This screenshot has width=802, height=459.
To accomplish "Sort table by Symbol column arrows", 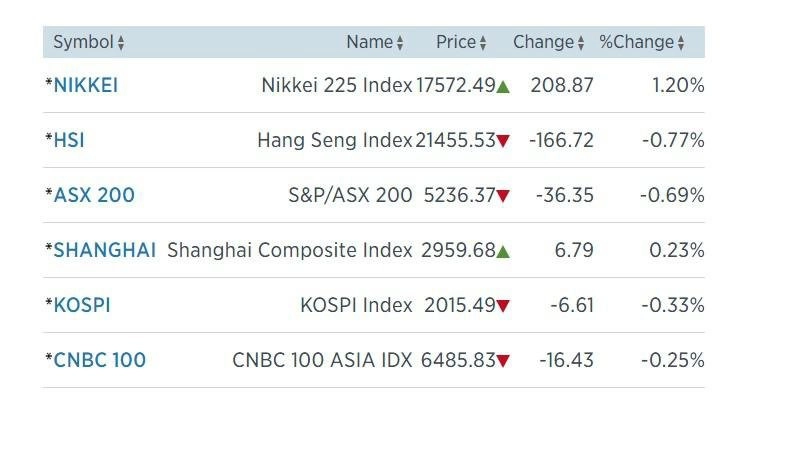I will pos(121,43).
